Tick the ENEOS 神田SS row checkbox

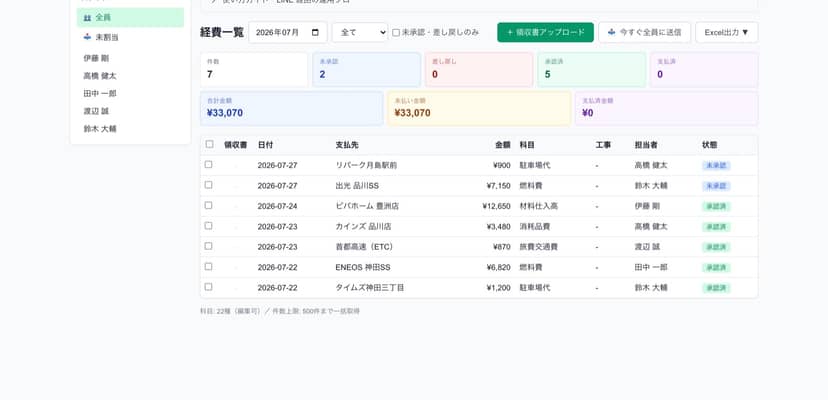(x=209, y=266)
